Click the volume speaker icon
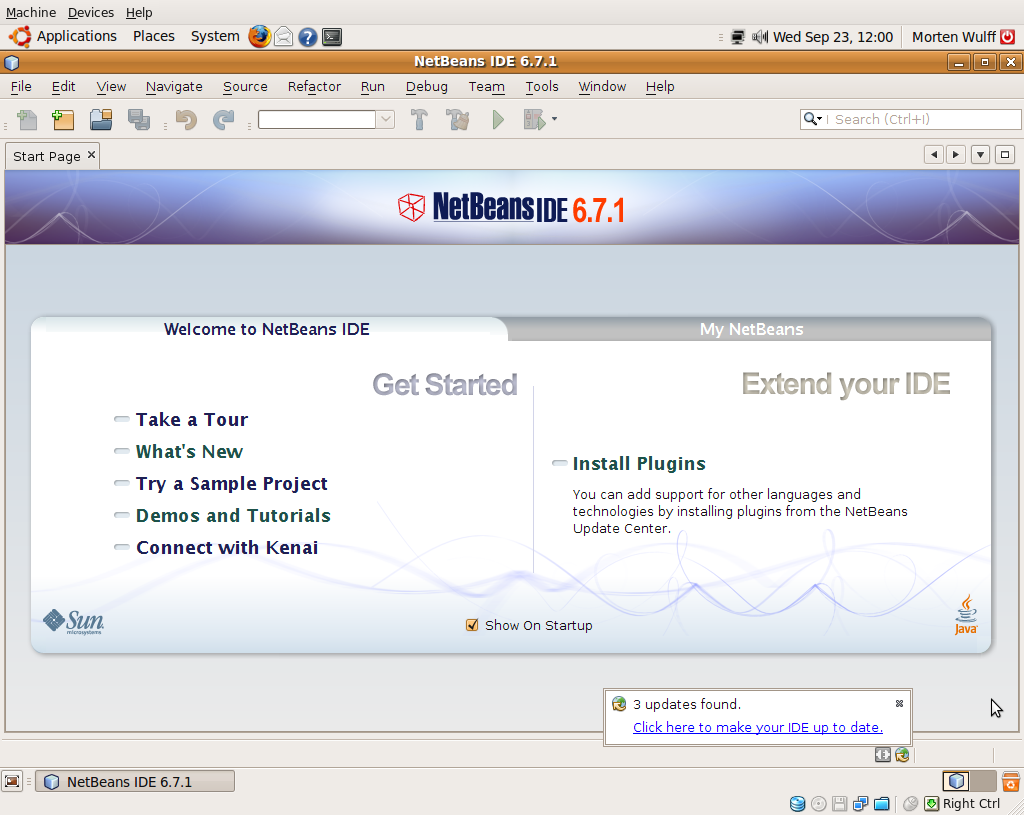1024x815 pixels. pyautogui.click(x=760, y=37)
